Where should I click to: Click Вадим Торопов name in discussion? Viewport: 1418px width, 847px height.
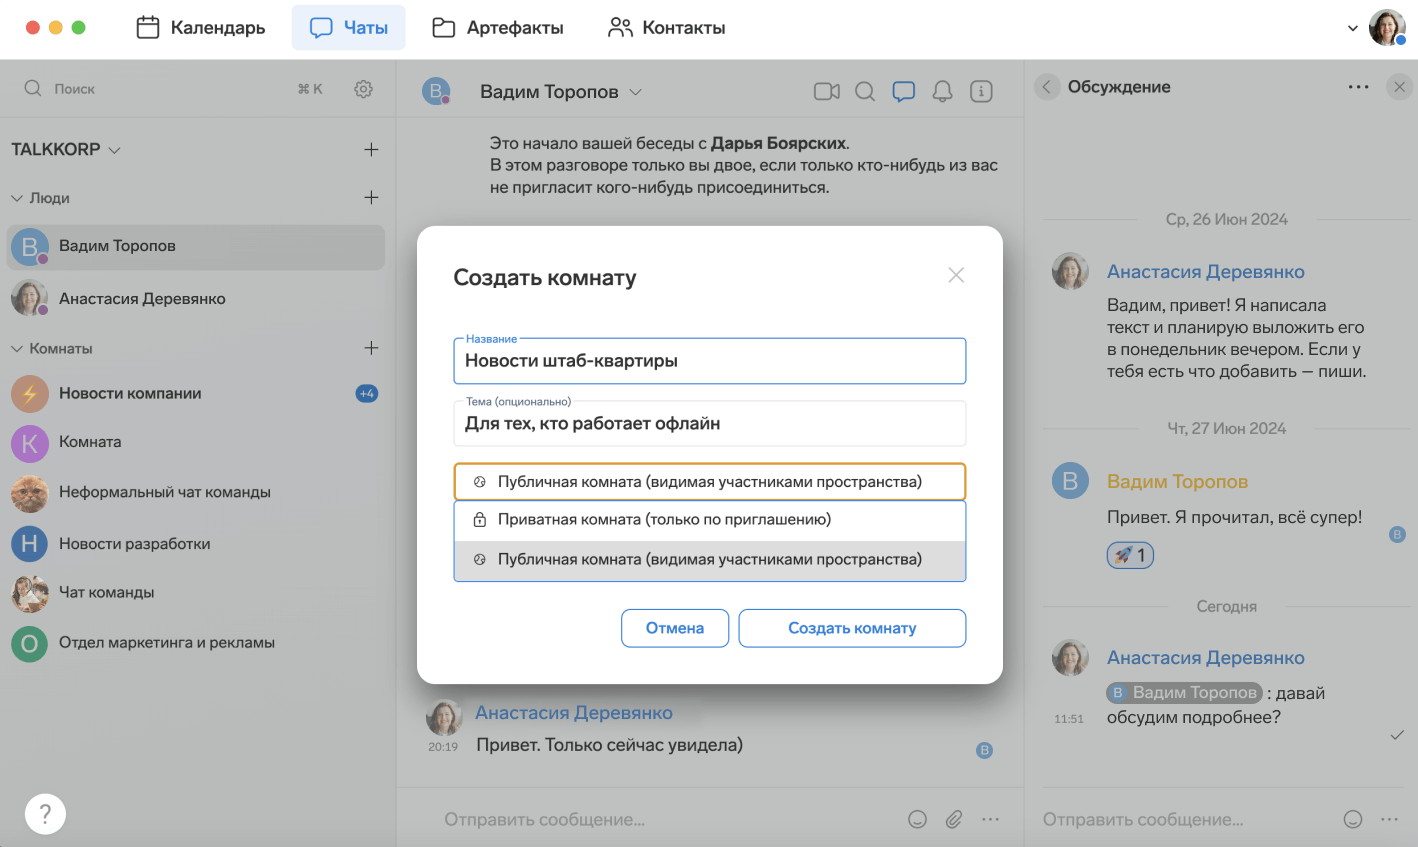click(1177, 482)
